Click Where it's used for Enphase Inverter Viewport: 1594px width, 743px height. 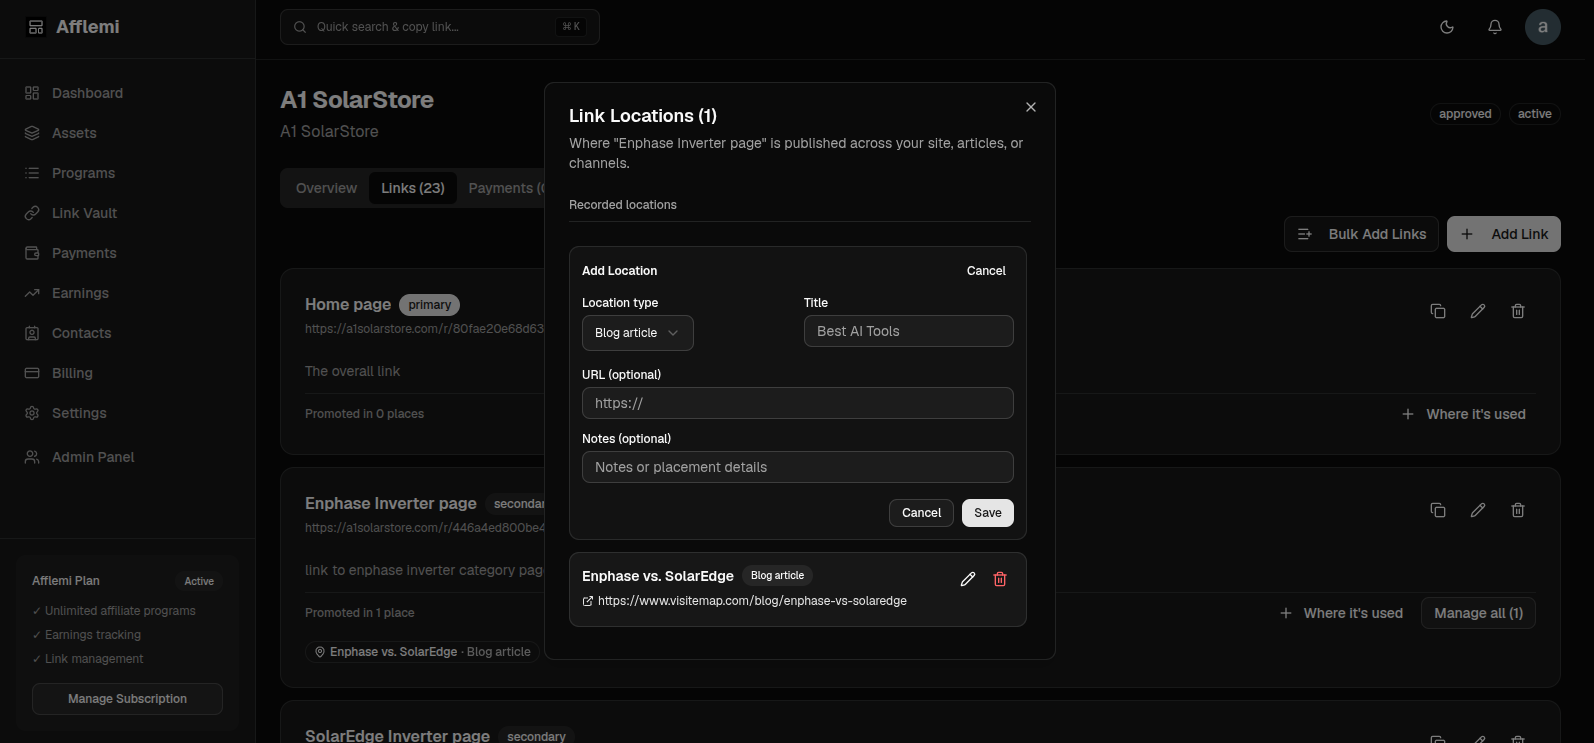(1342, 613)
